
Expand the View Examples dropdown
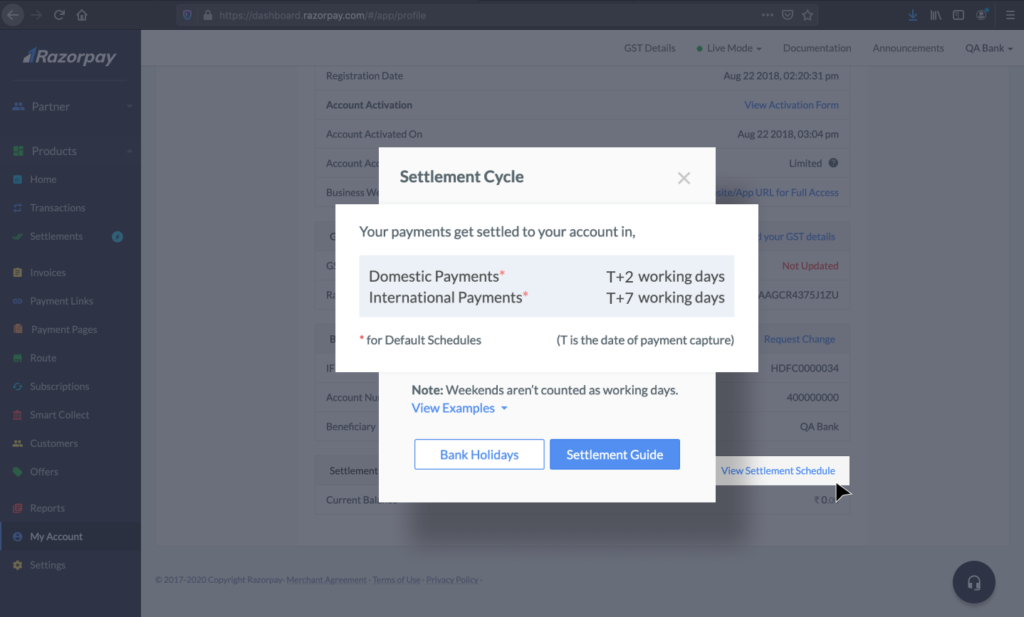coord(459,408)
